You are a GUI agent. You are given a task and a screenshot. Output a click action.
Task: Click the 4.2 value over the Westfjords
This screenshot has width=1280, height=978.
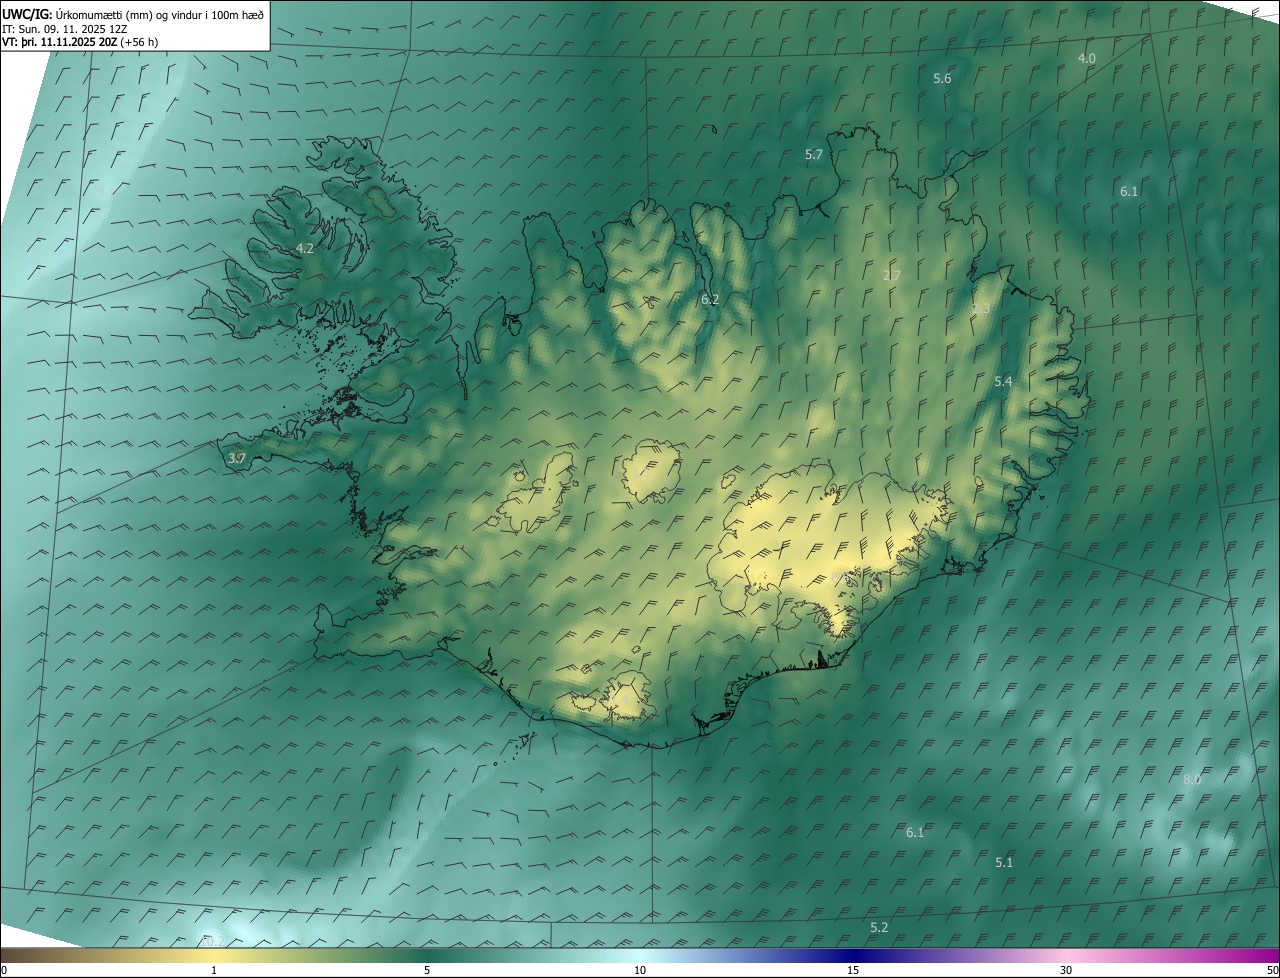pos(305,249)
